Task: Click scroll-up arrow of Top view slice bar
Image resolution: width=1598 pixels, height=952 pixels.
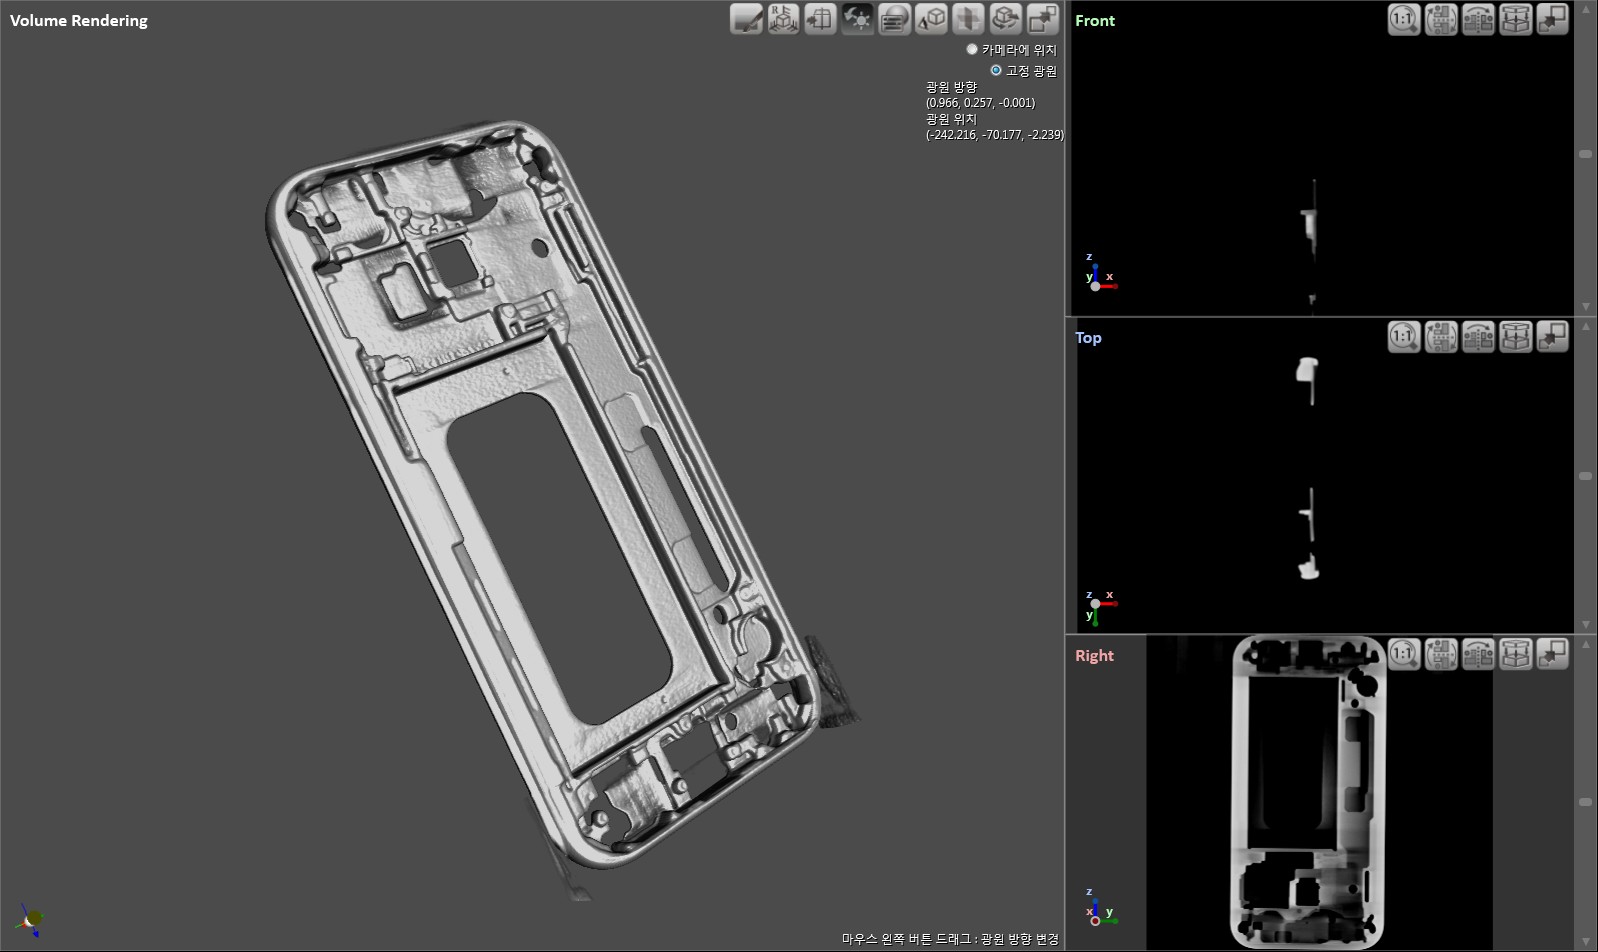Action: click(1585, 327)
